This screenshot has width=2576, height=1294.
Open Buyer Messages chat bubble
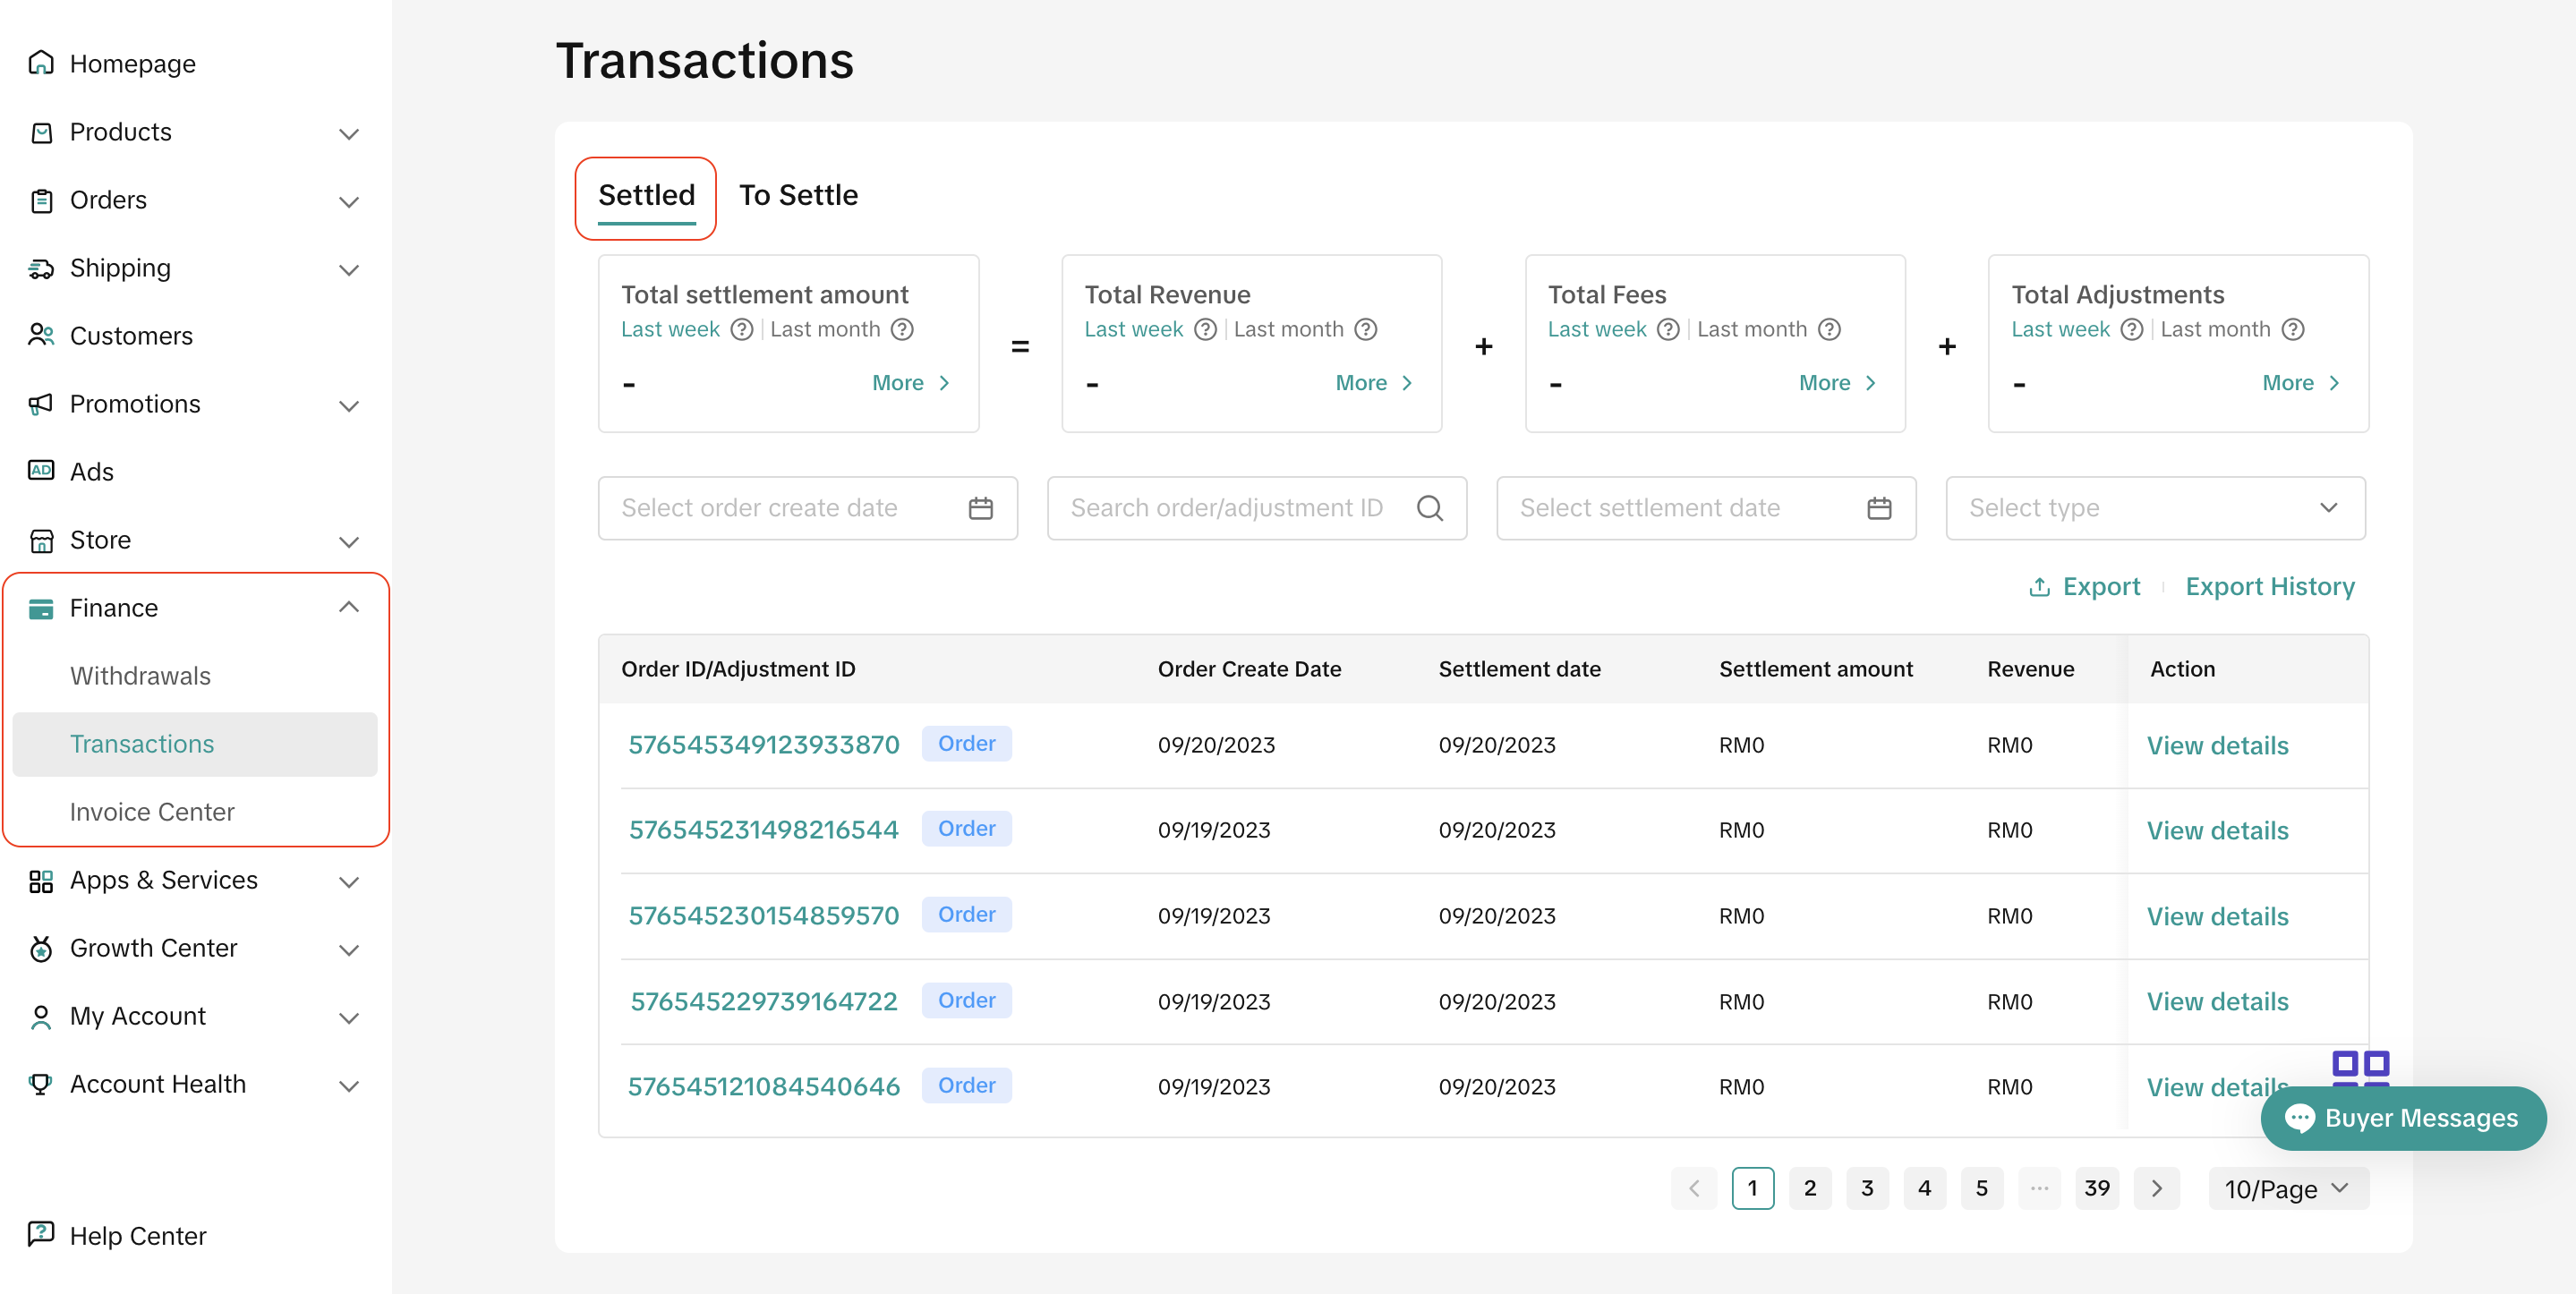click(2402, 1117)
